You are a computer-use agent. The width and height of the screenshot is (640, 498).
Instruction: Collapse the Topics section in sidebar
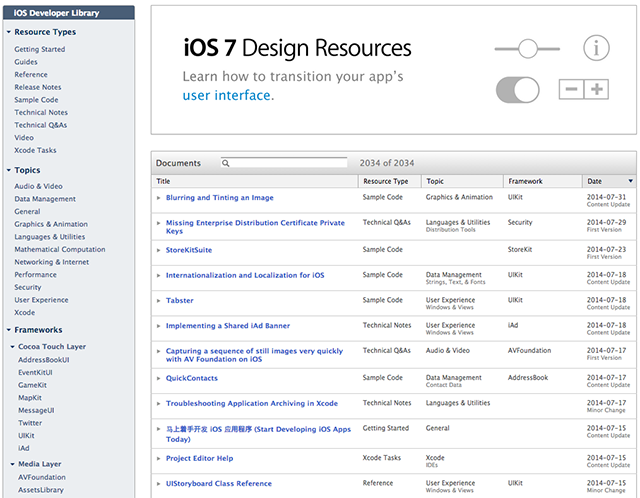pos(9,170)
